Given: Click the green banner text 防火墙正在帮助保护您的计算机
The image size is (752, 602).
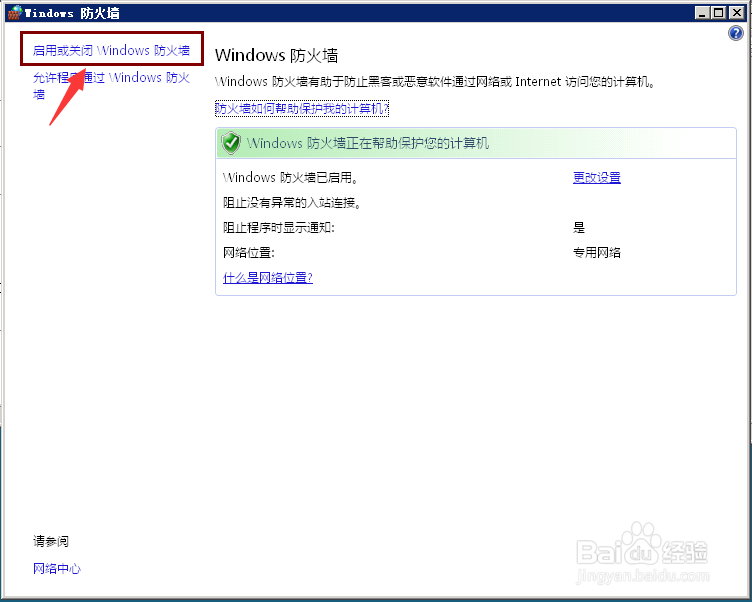Looking at the screenshot, I should 368,143.
